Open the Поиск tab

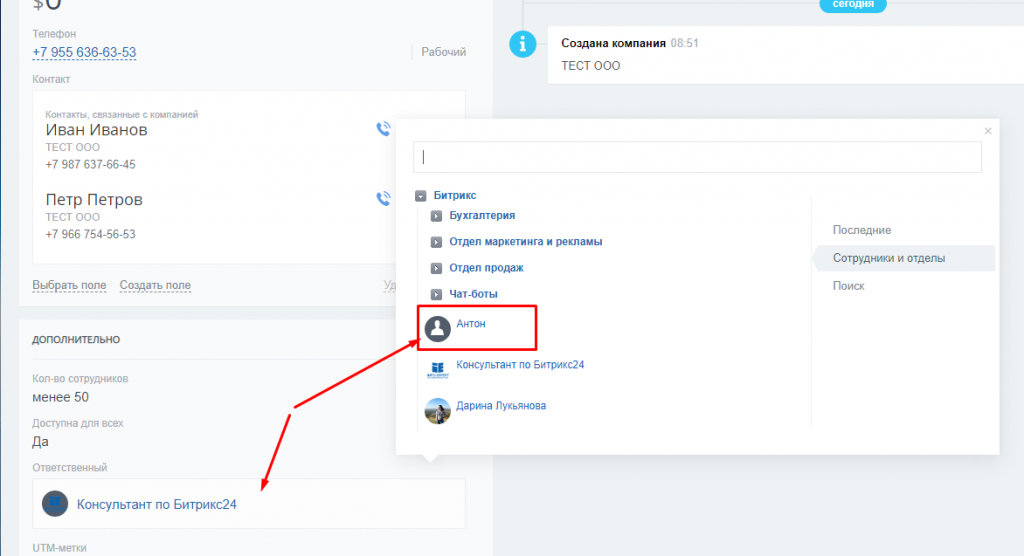click(x=848, y=286)
